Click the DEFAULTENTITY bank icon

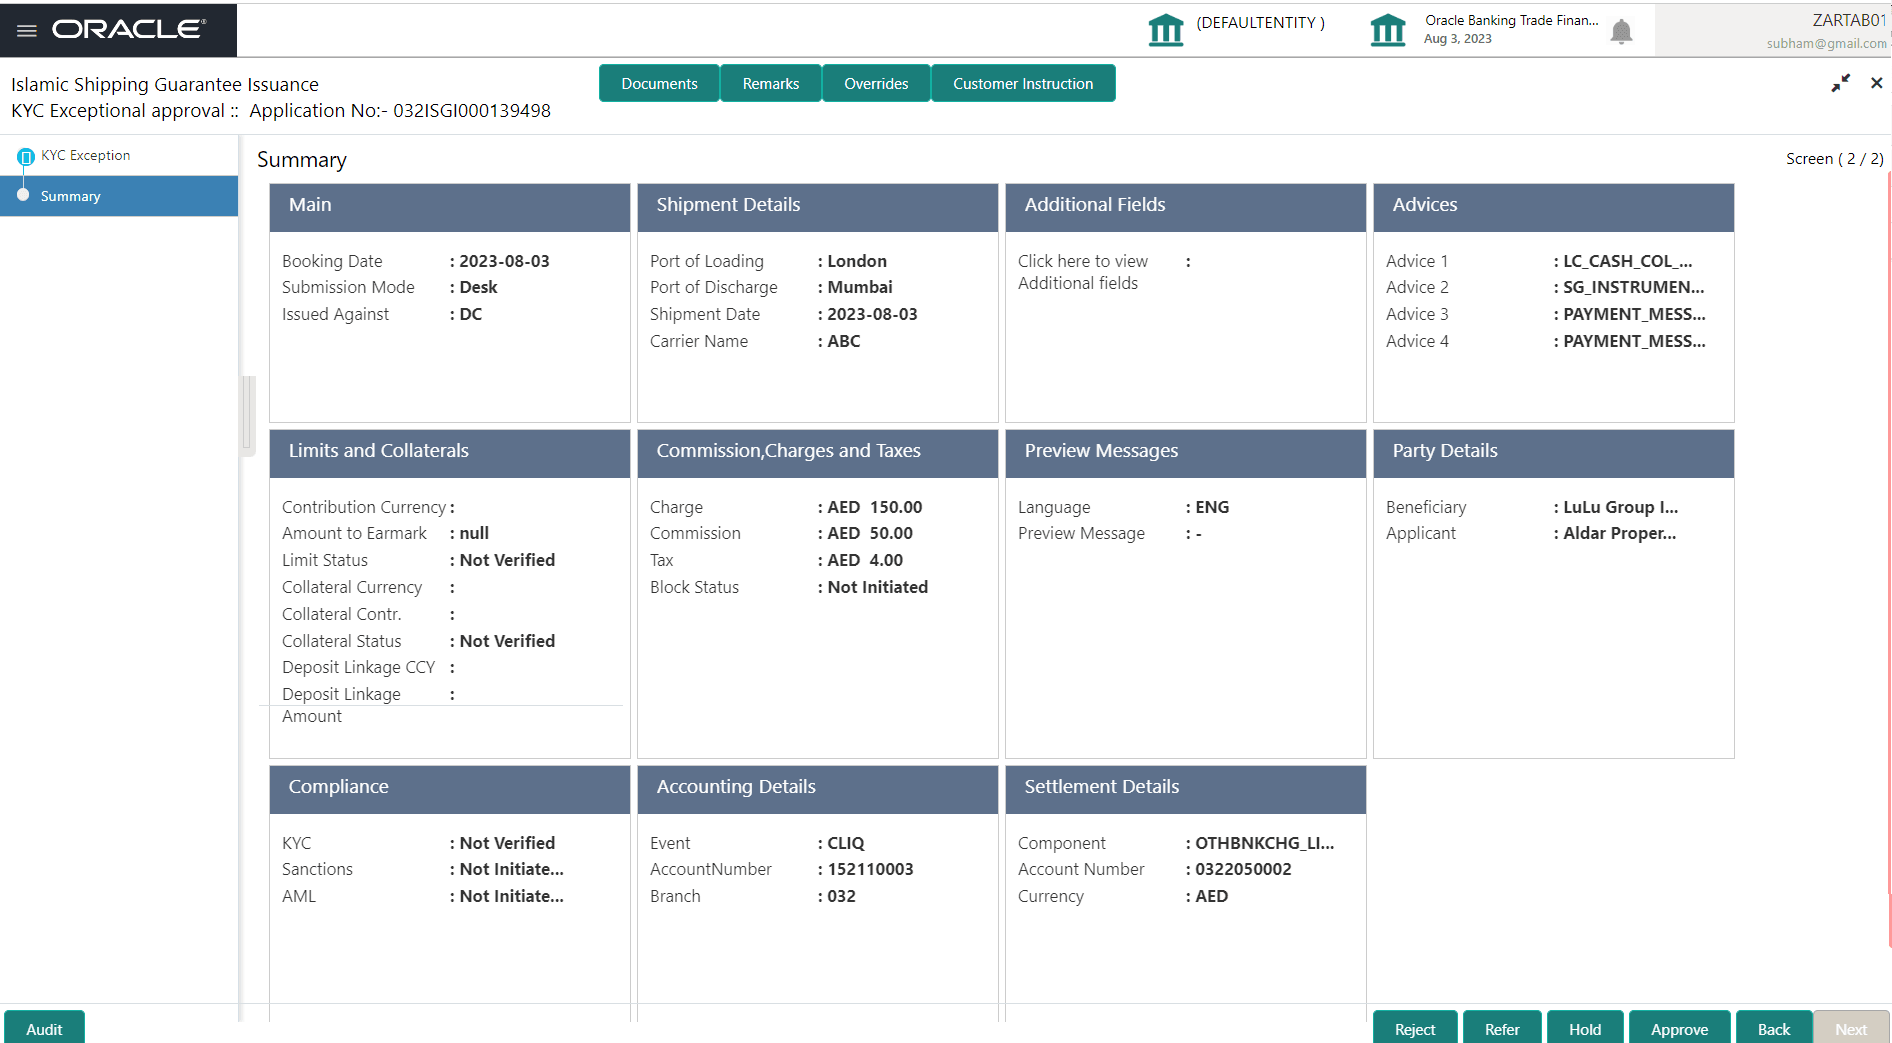click(1166, 29)
